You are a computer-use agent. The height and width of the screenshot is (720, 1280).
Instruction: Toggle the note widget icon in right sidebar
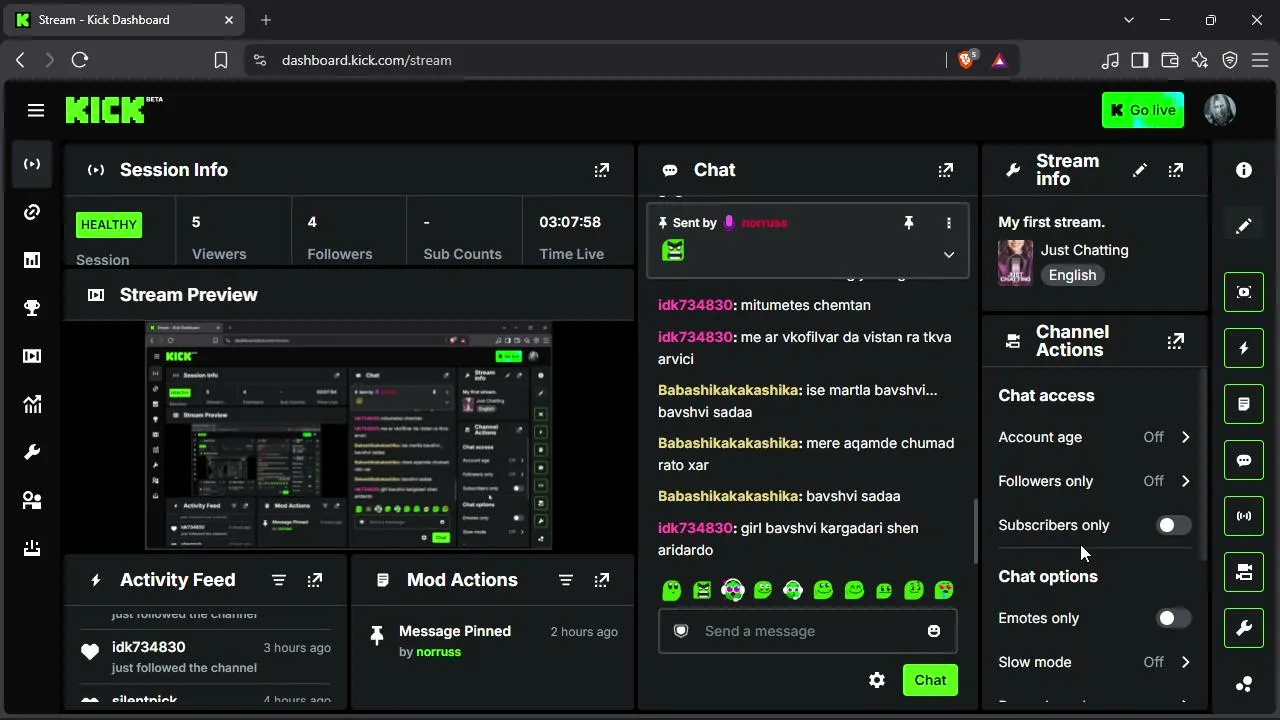pyautogui.click(x=1244, y=404)
